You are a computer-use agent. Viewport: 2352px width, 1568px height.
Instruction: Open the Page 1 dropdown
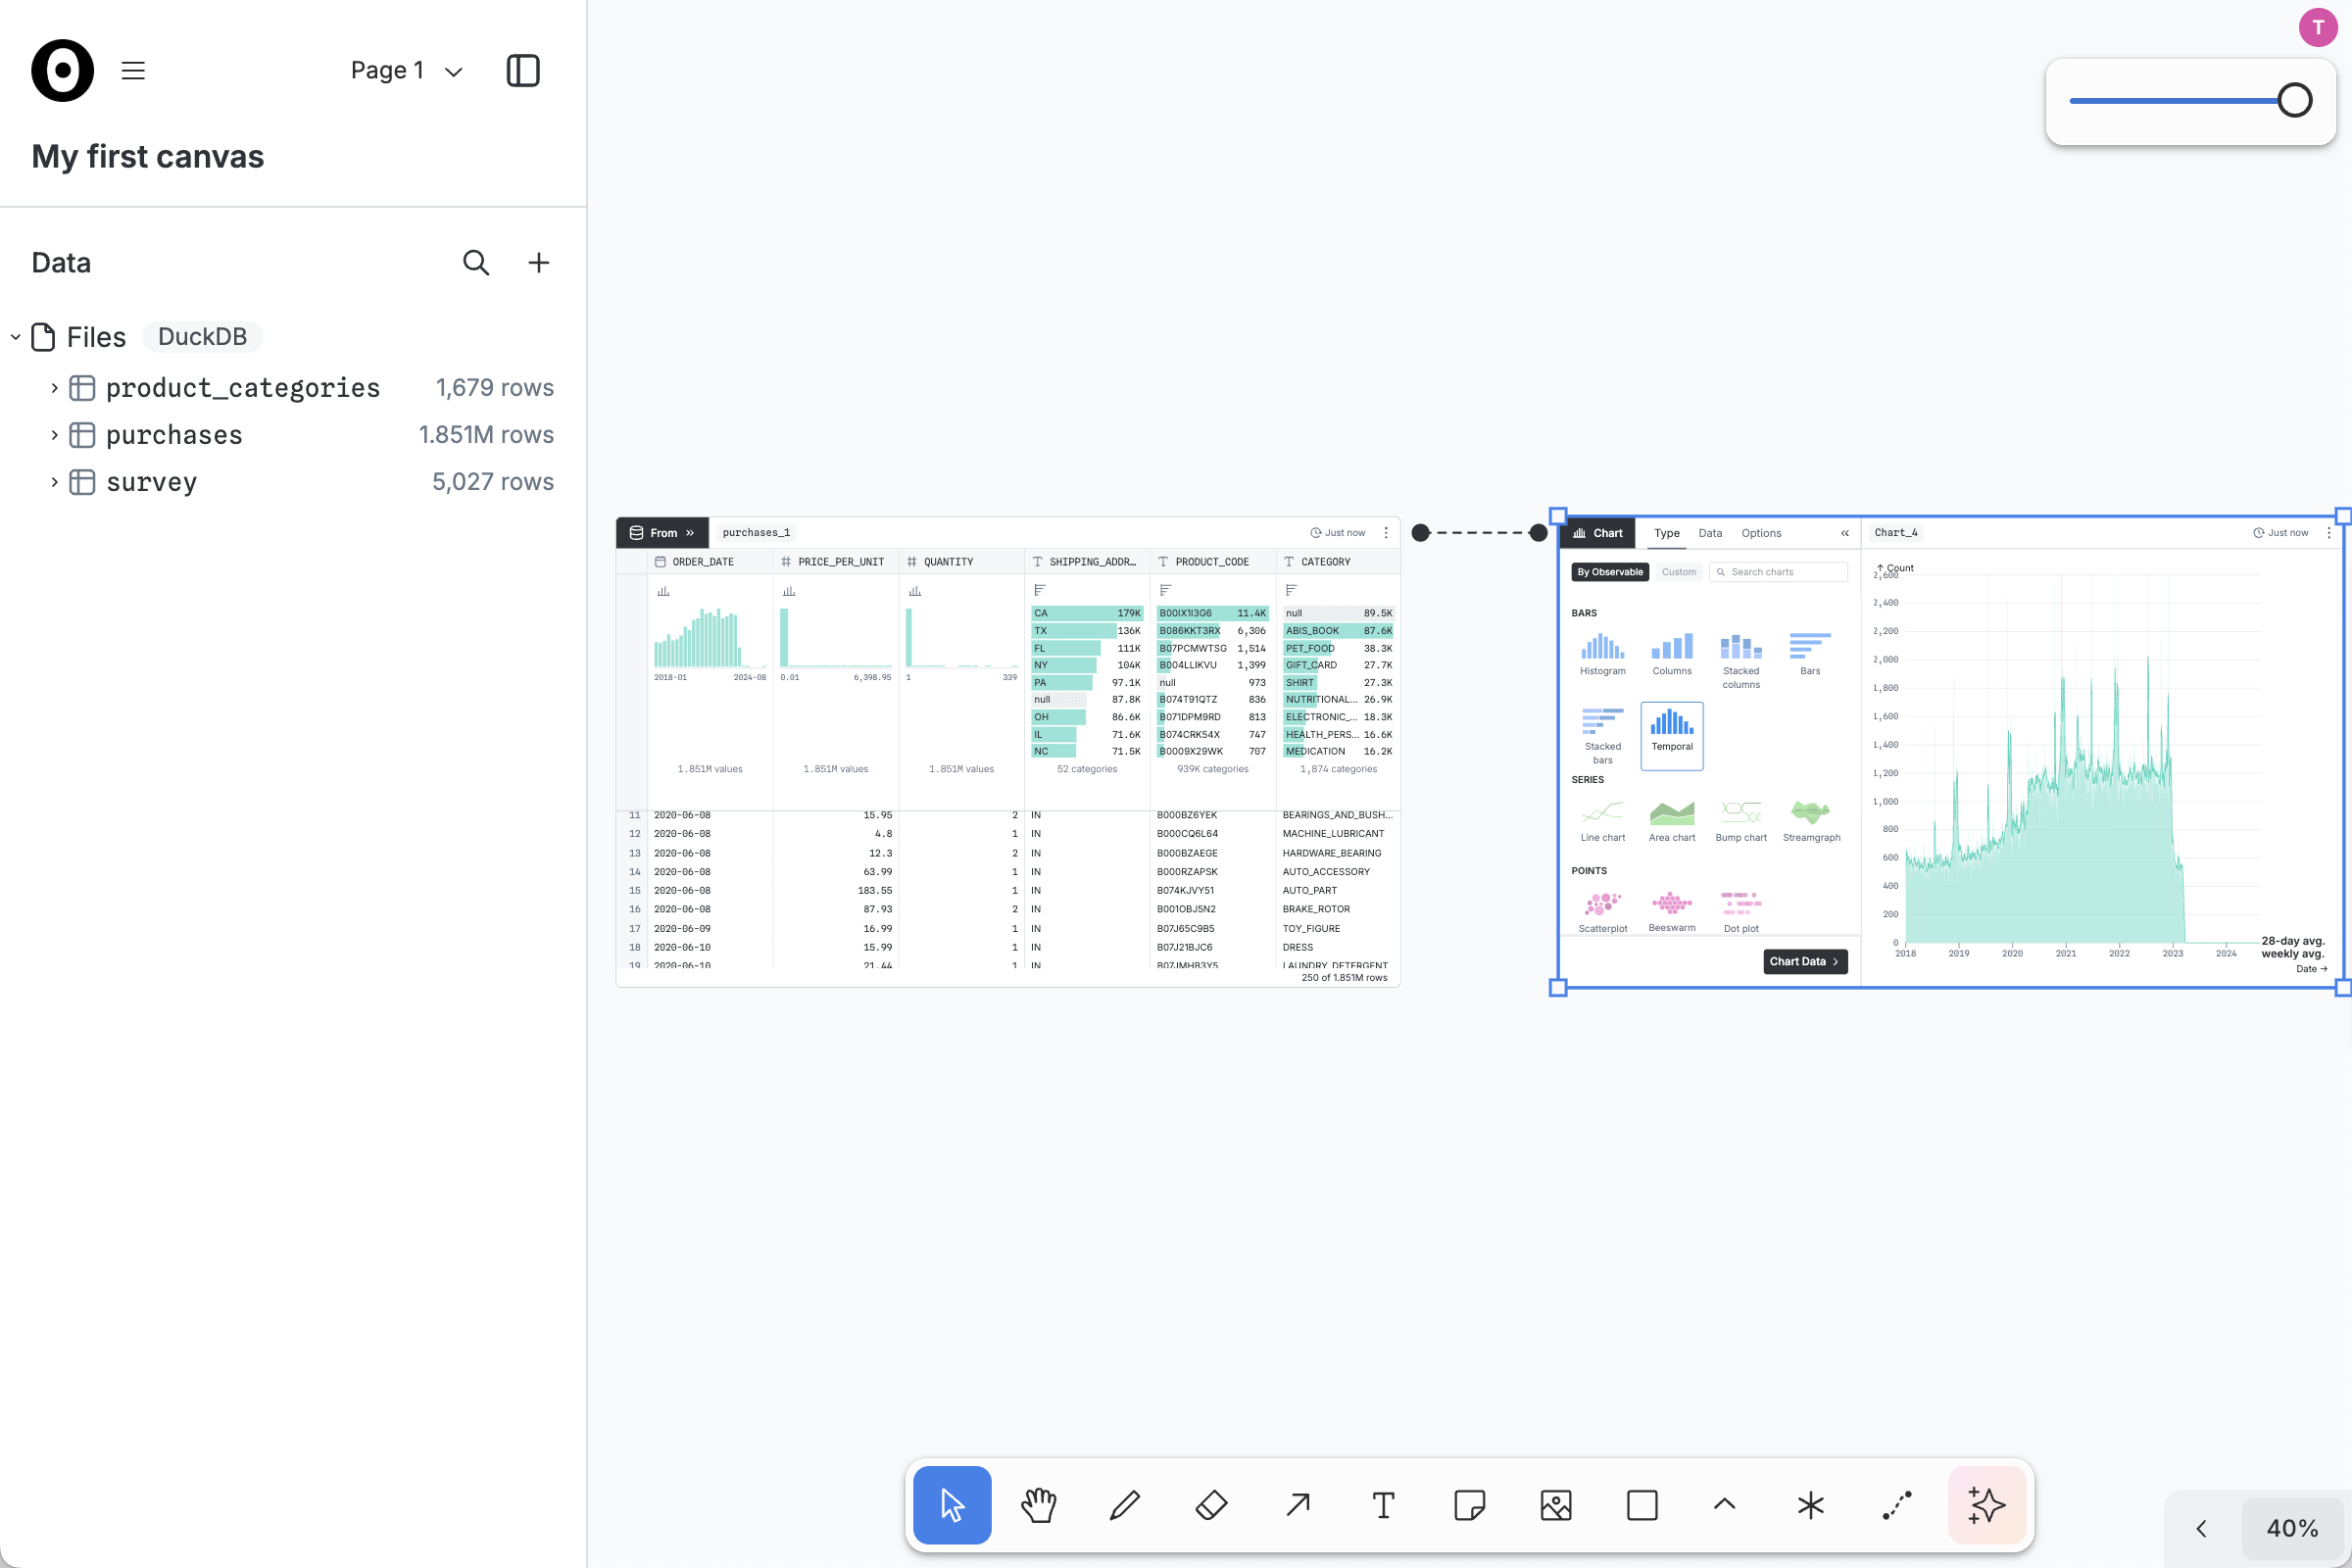(407, 71)
